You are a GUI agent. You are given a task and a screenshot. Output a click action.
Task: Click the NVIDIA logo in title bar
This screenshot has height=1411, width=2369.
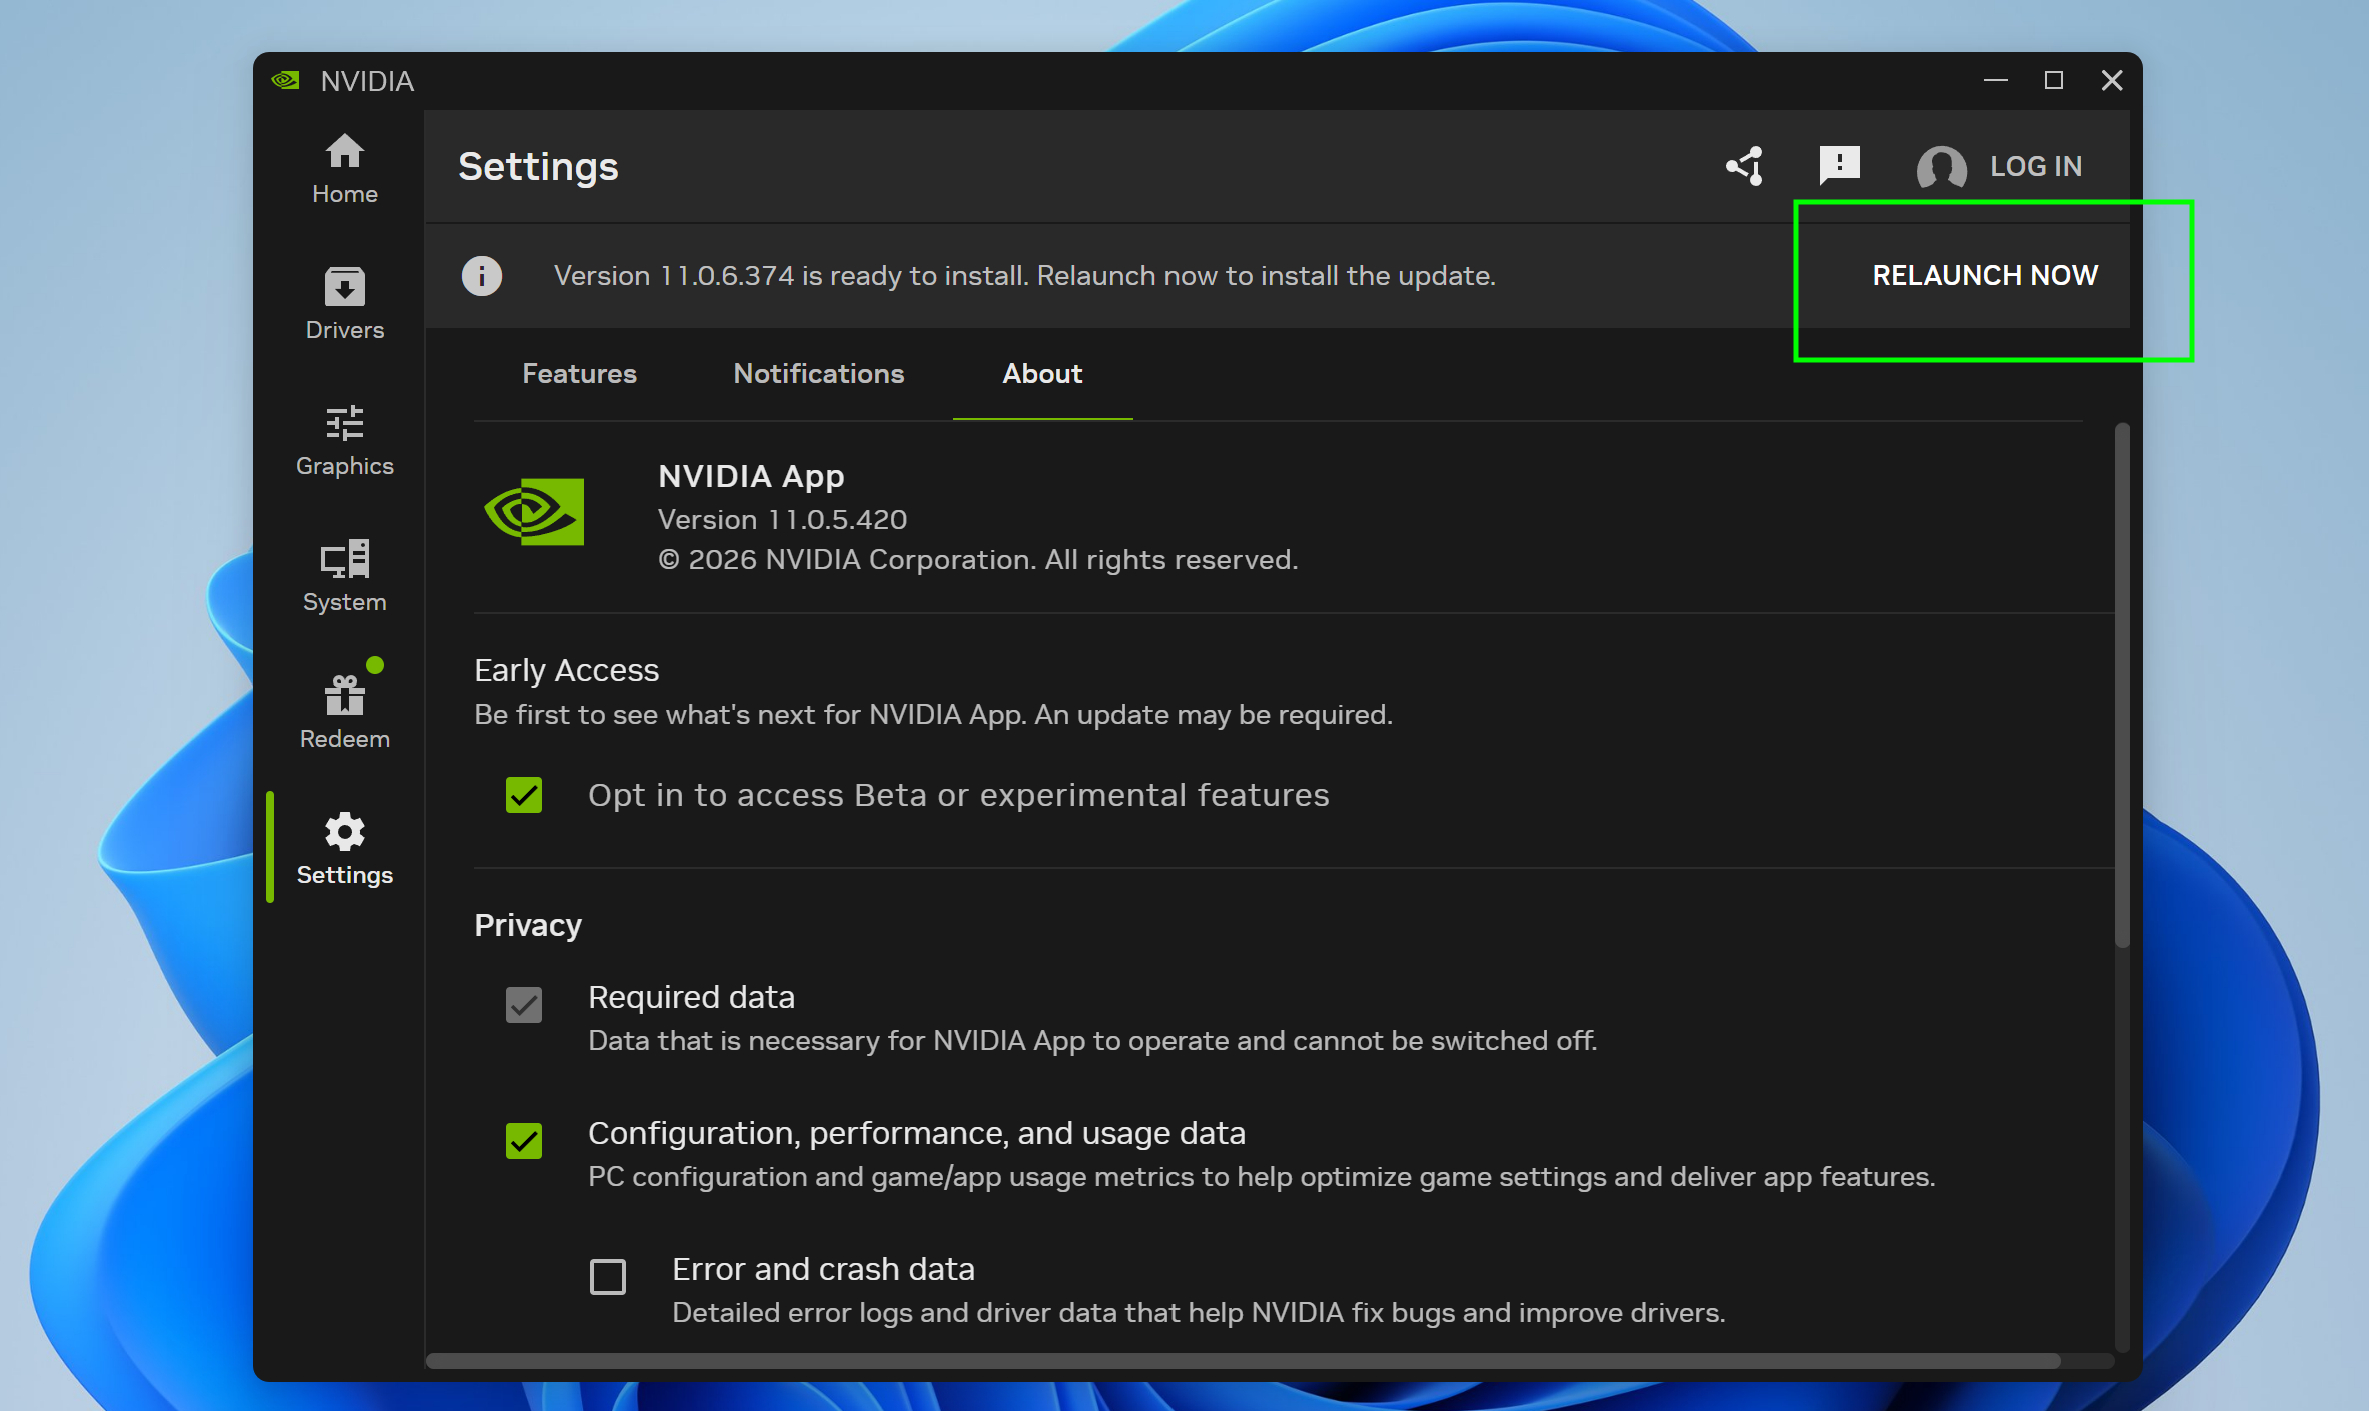pyautogui.click(x=285, y=80)
